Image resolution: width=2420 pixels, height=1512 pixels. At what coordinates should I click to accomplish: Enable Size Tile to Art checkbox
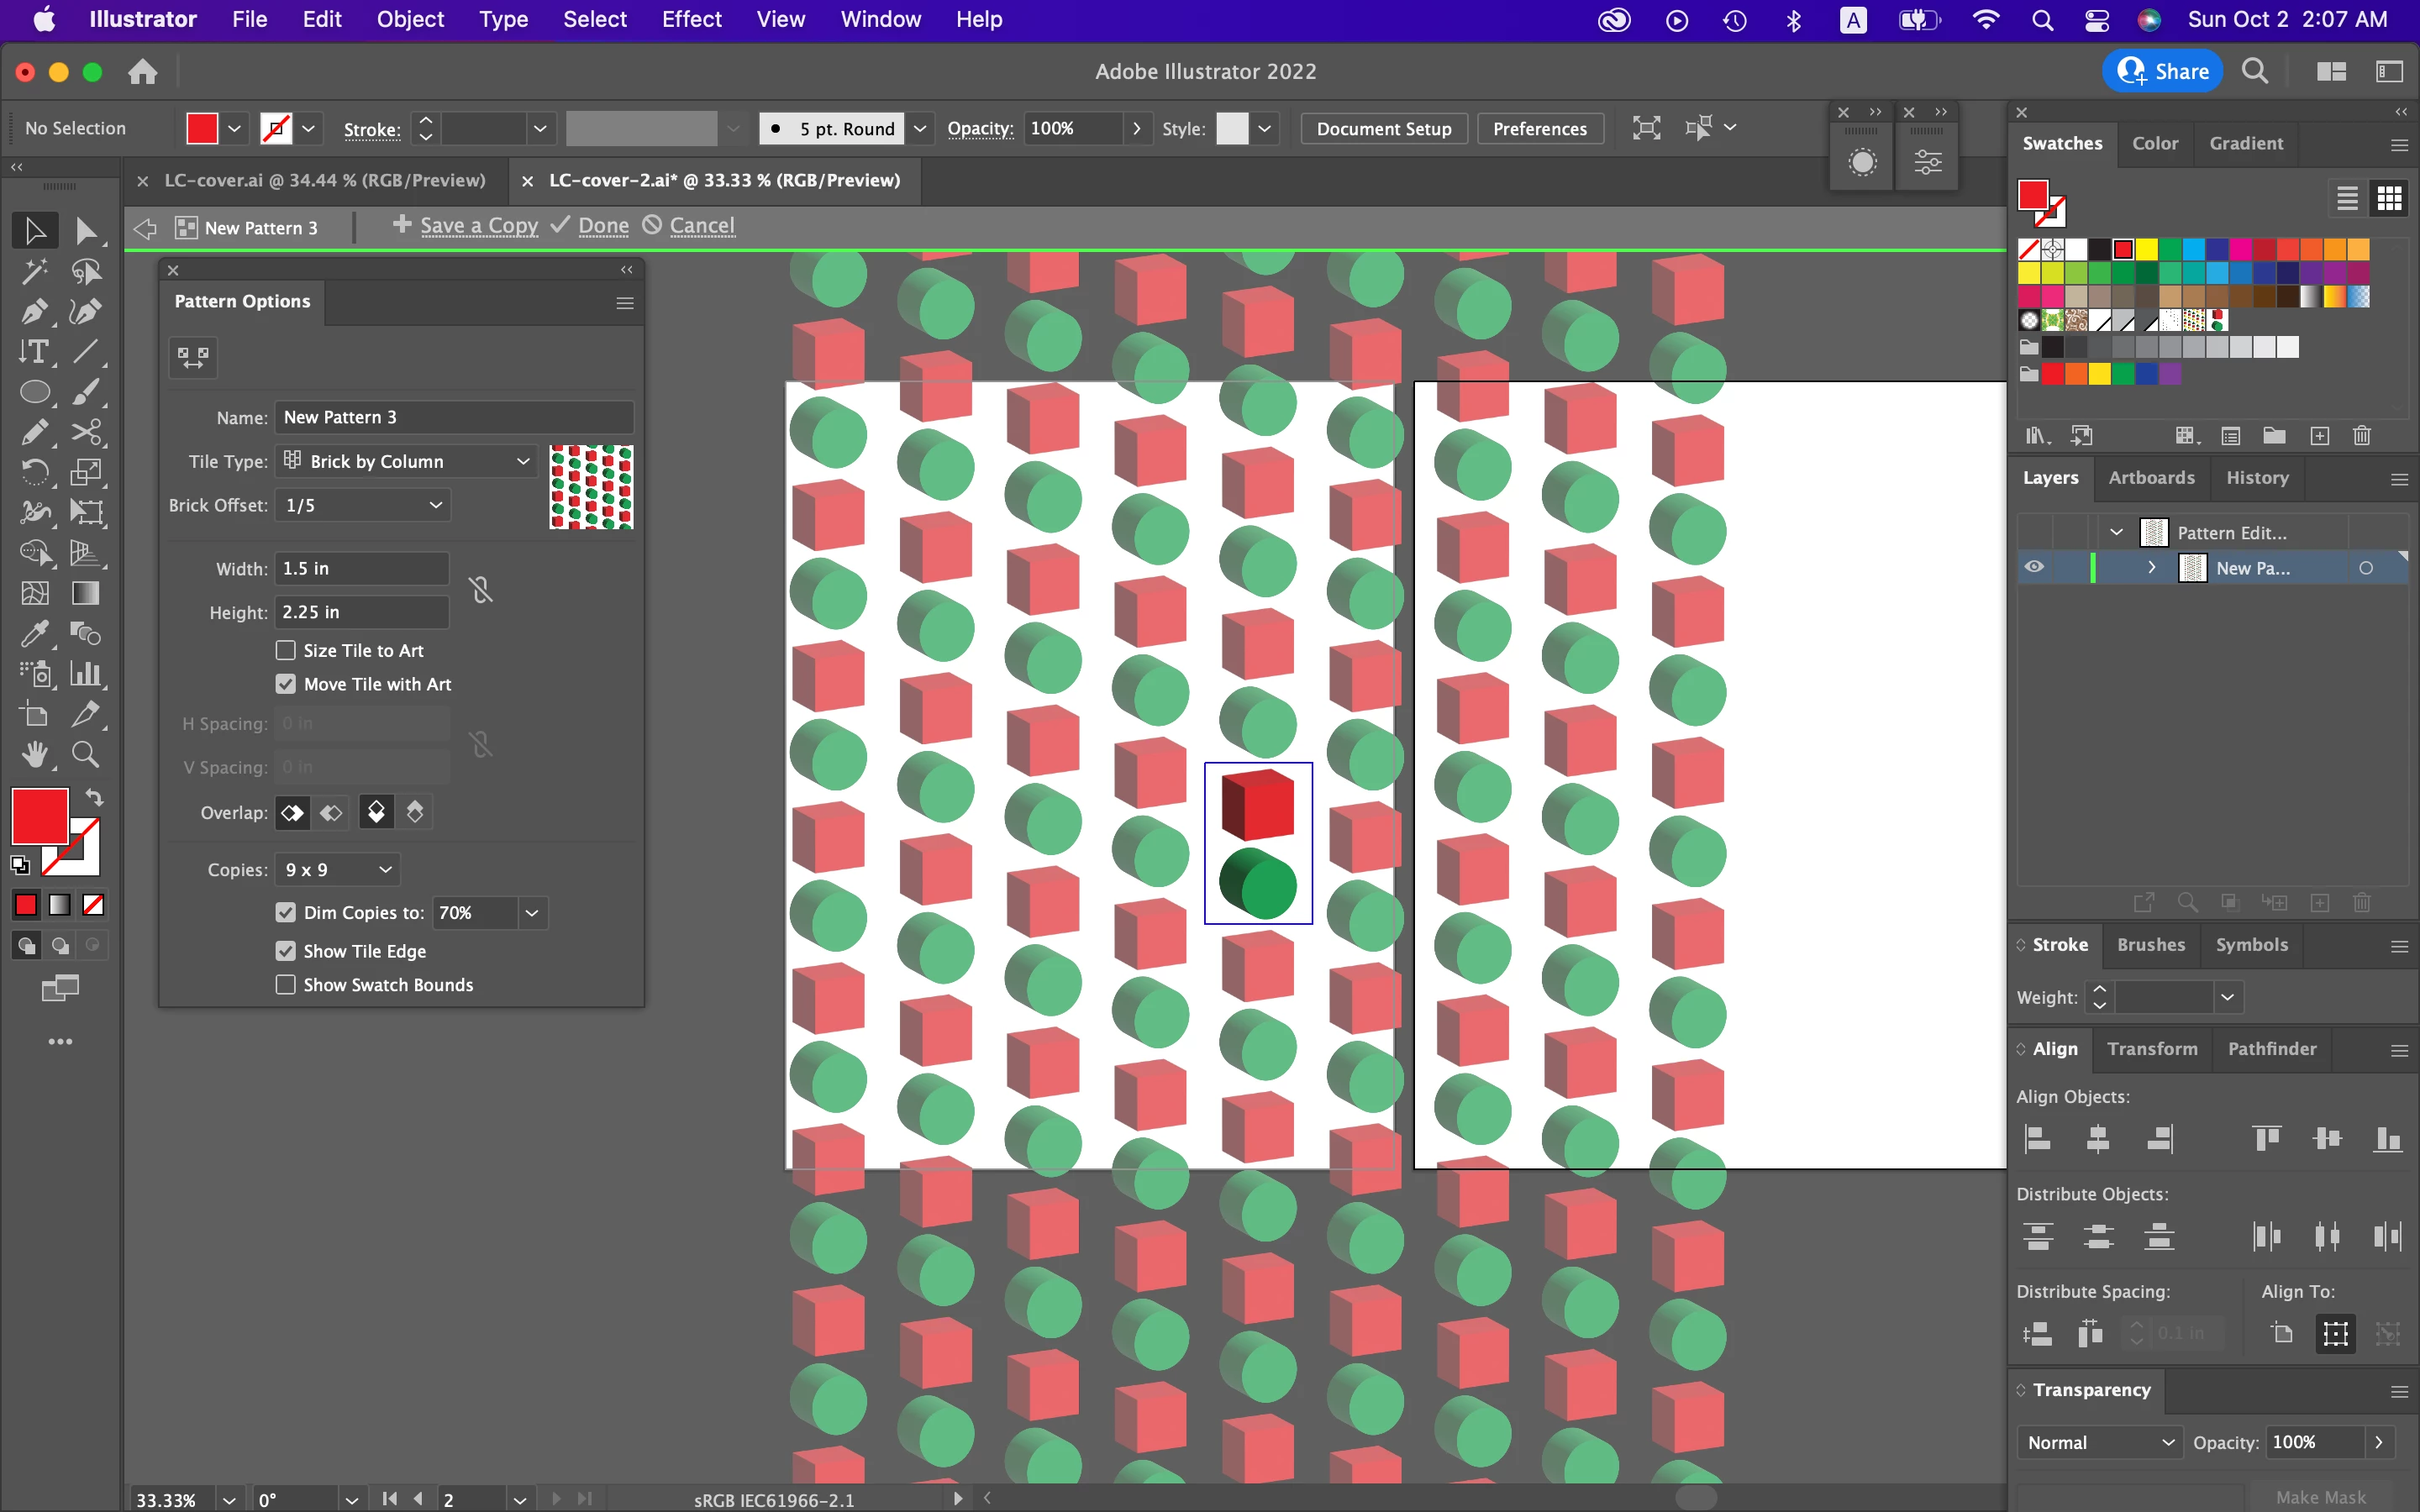coord(286,651)
